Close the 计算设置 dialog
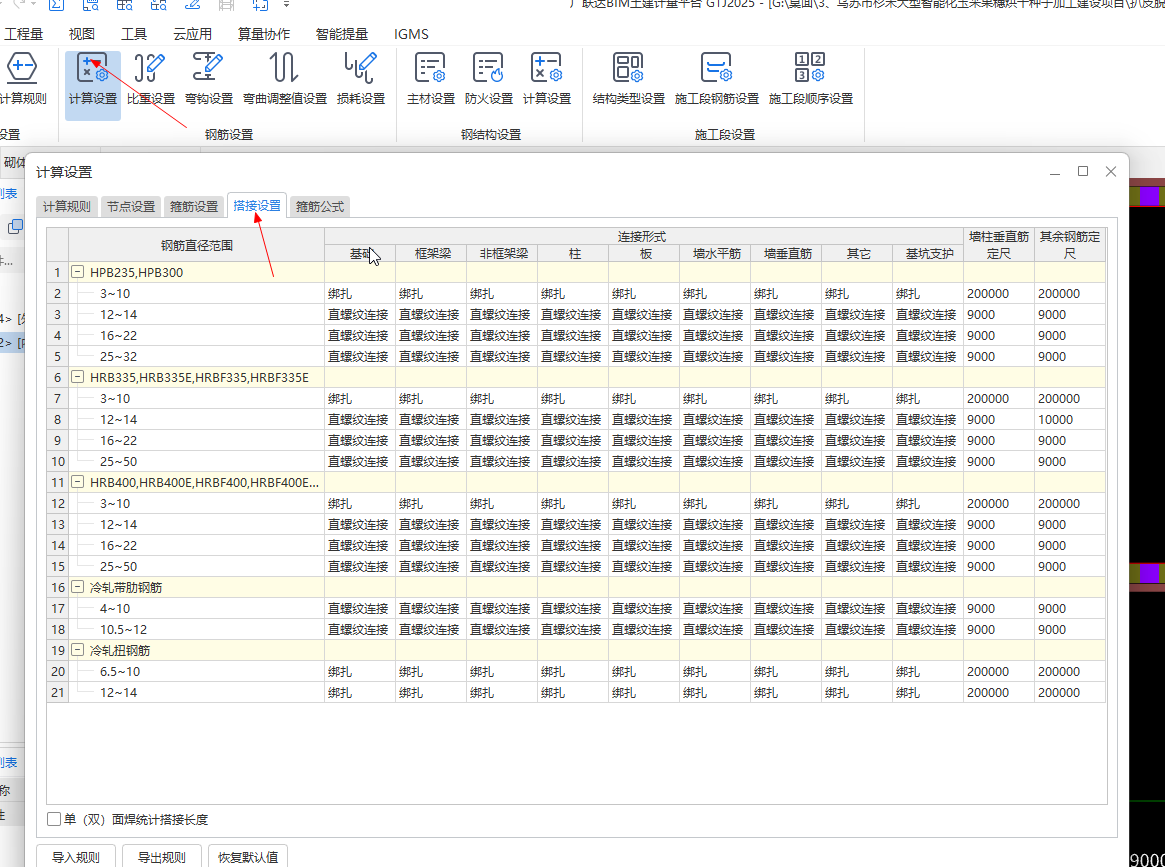1165x867 pixels. click(x=1111, y=172)
